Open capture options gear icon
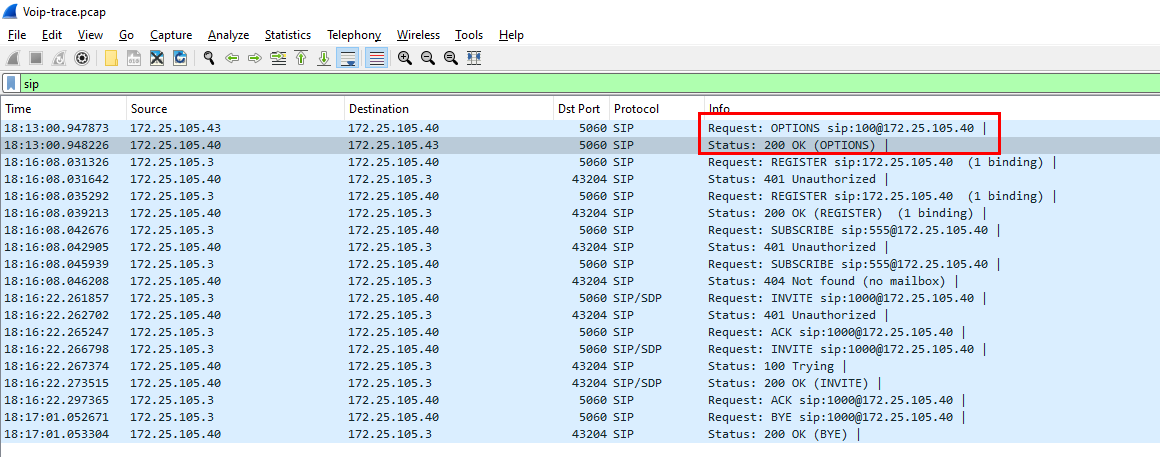This screenshot has width=1160, height=457. [82, 58]
